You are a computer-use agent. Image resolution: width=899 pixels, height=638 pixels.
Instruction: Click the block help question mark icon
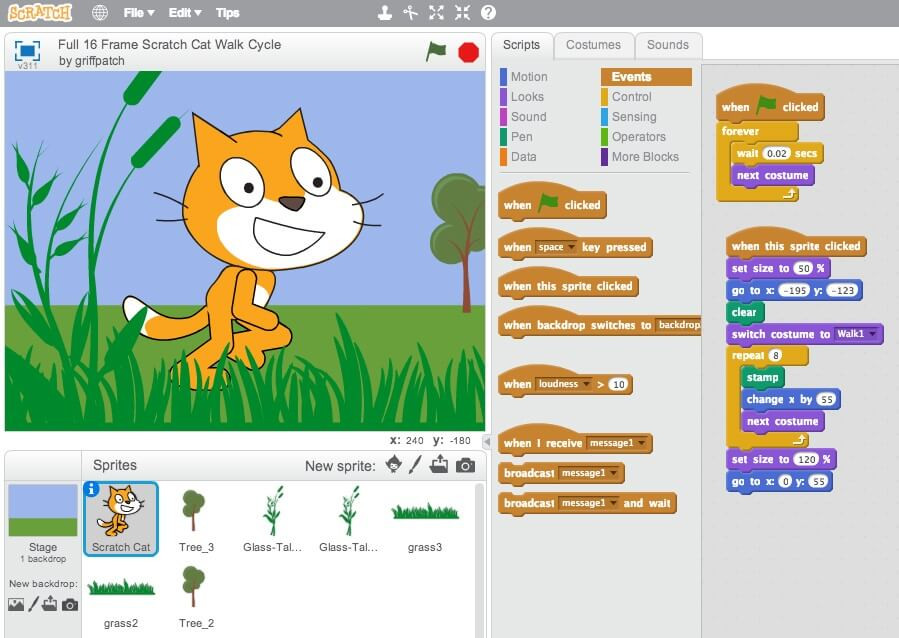[488, 13]
